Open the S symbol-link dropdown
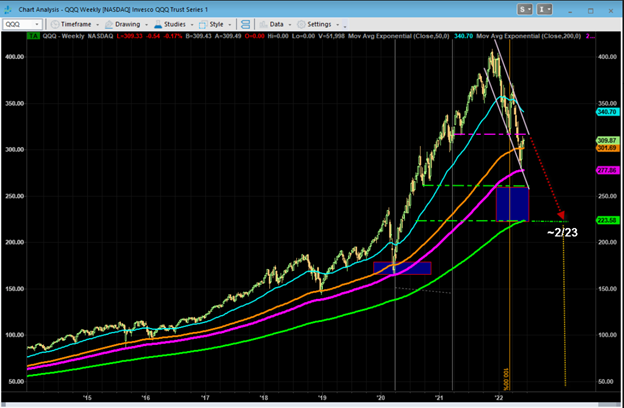The width and height of the screenshot is (624, 408). coord(526,9)
